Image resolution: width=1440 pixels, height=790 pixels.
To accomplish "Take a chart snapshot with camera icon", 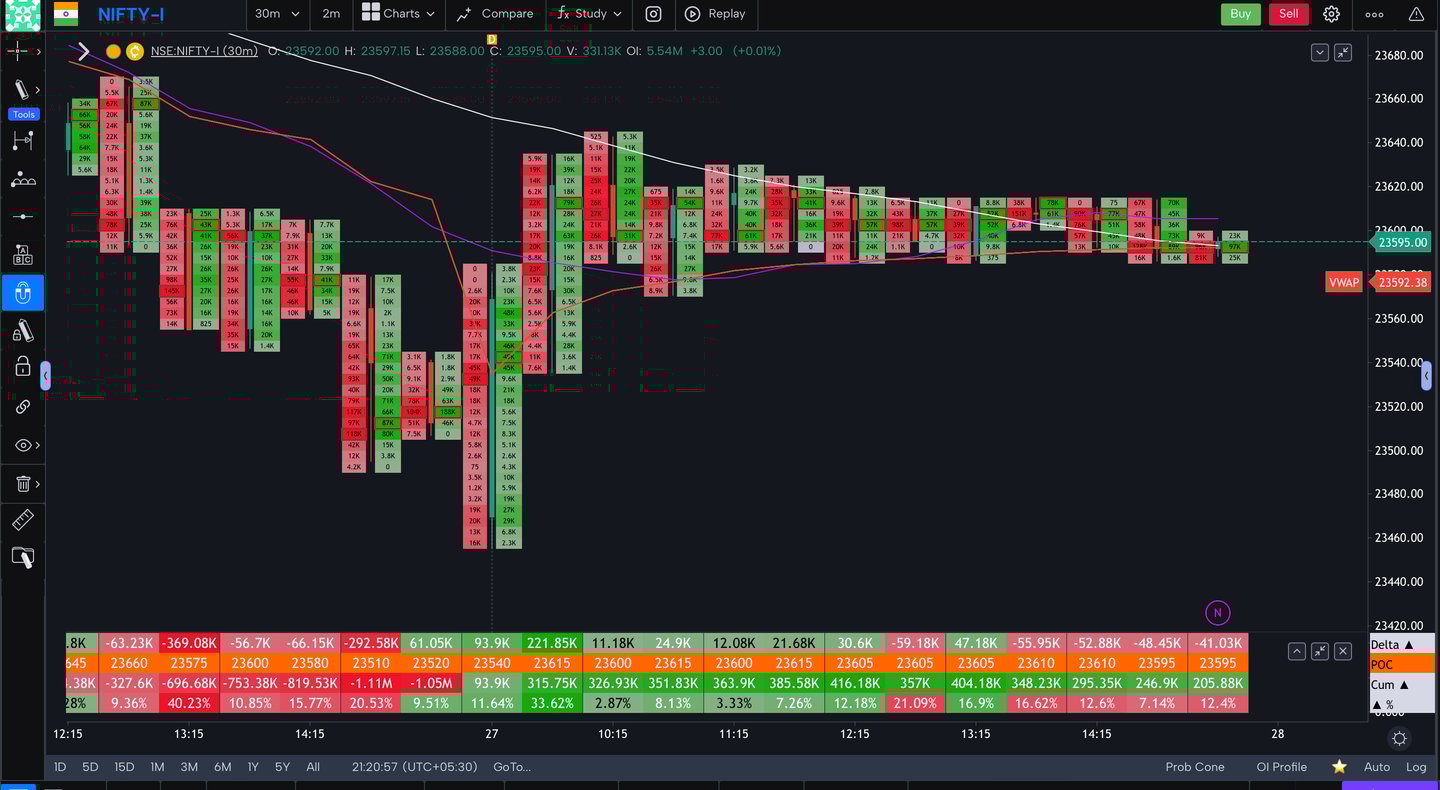I will tap(653, 14).
